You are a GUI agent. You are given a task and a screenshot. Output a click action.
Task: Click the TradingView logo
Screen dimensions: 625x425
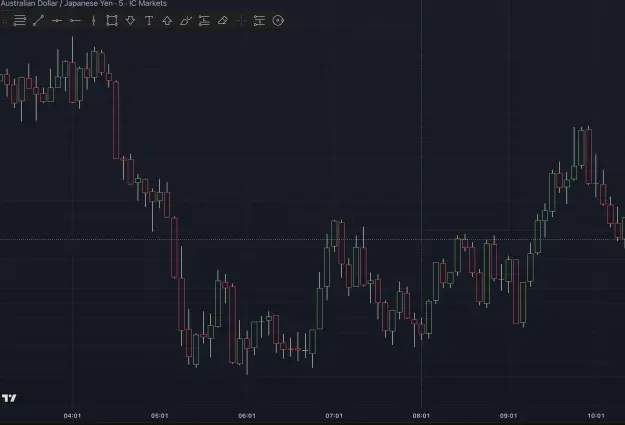(9, 398)
